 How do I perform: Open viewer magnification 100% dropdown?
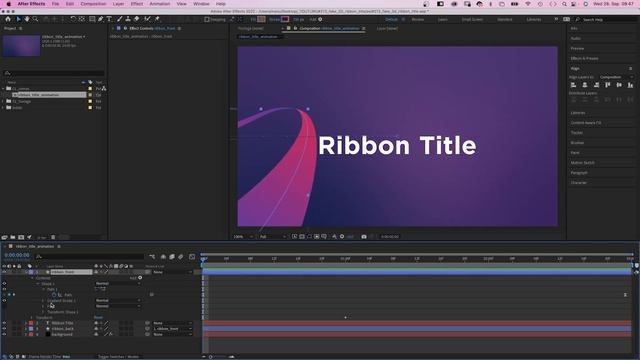pyautogui.click(x=243, y=237)
